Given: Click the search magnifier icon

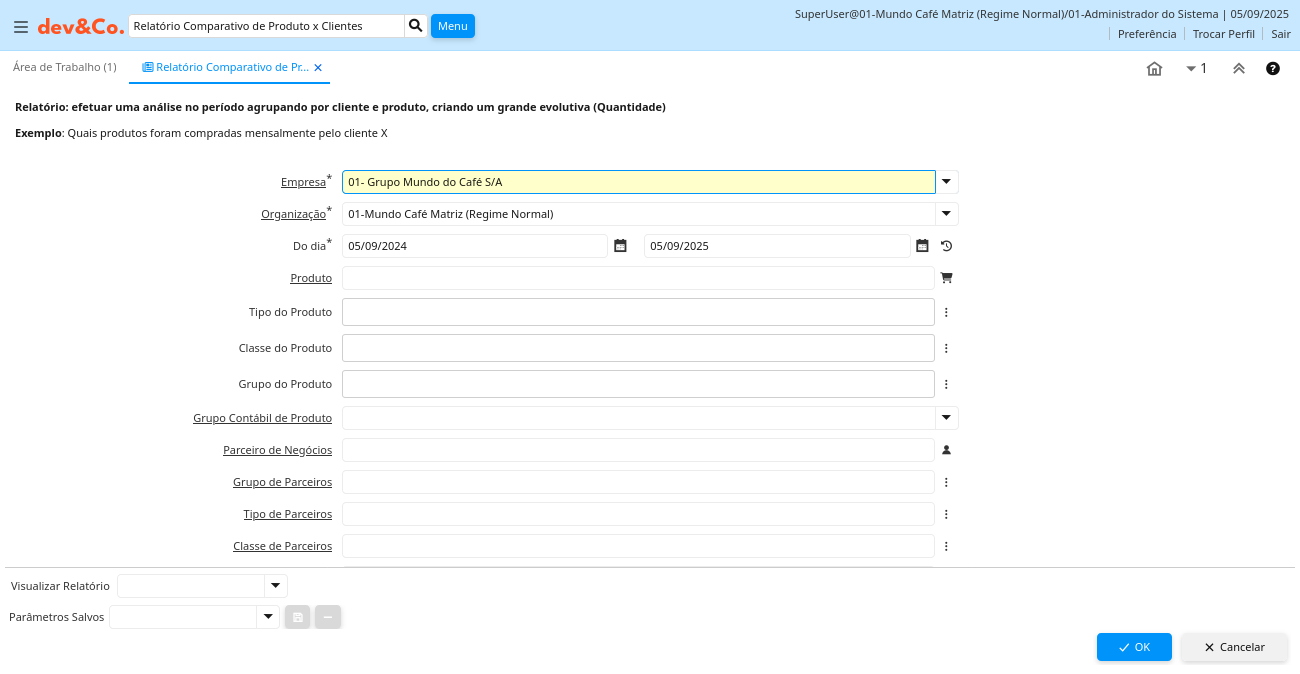Looking at the screenshot, I should coord(416,26).
